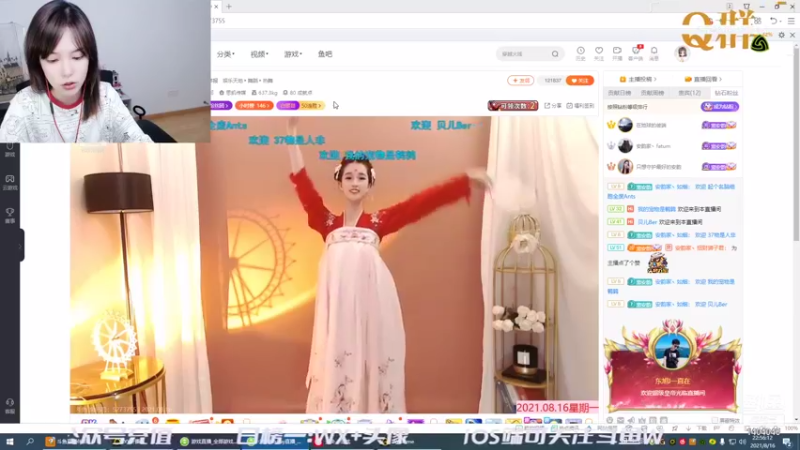The width and height of the screenshot is (800, 450).
Task: Click the 发帖 plus button near follow
Action: tap(520, 81)
